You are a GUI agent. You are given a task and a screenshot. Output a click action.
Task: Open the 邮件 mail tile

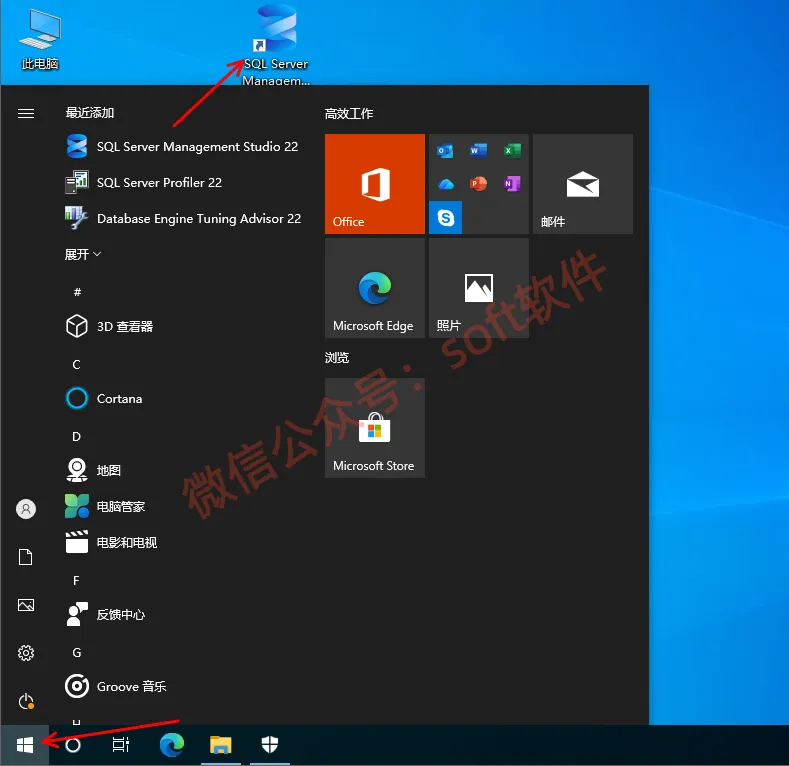583,184
